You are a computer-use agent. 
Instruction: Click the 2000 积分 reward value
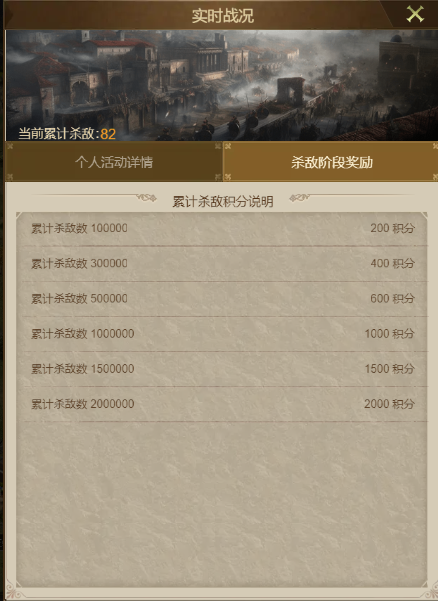(x=389, y=404)
